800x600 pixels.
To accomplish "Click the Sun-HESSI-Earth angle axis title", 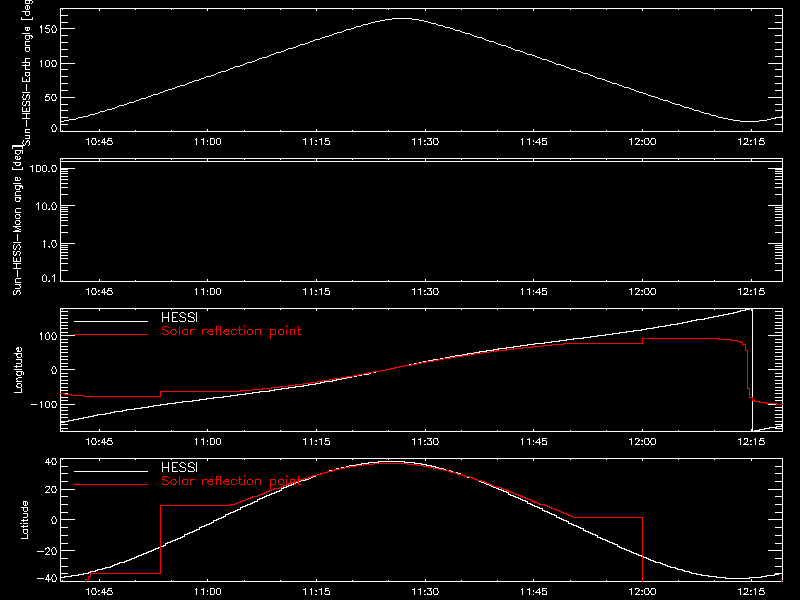I will coord(27,71).
